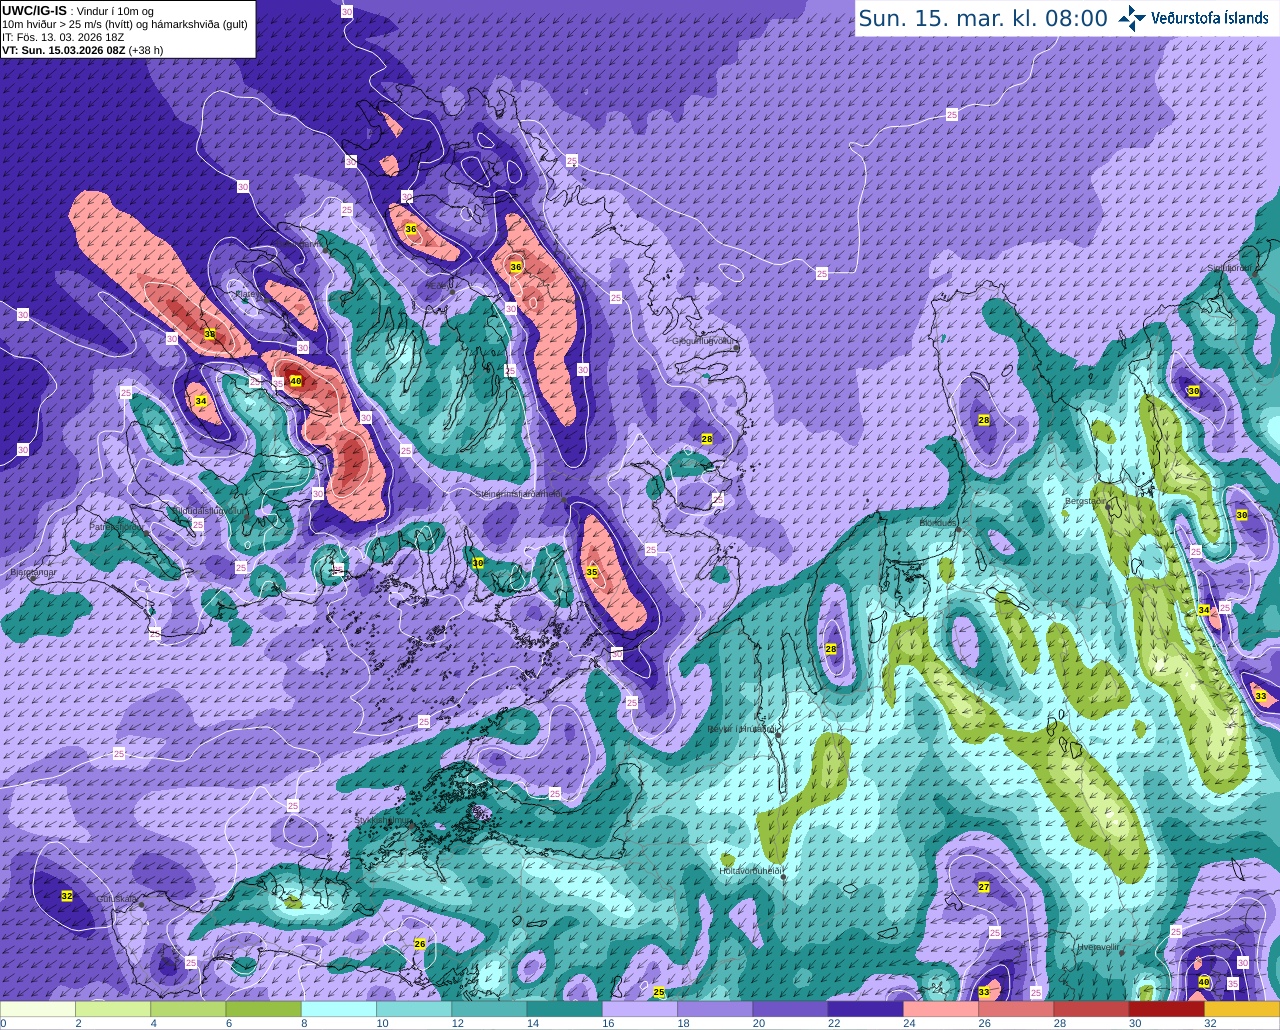The height and width of the screenshot is (1030, 1280).
Task: Pick the 8–10 m/s pale cyan legend swatch
Action: (339, 1009)
